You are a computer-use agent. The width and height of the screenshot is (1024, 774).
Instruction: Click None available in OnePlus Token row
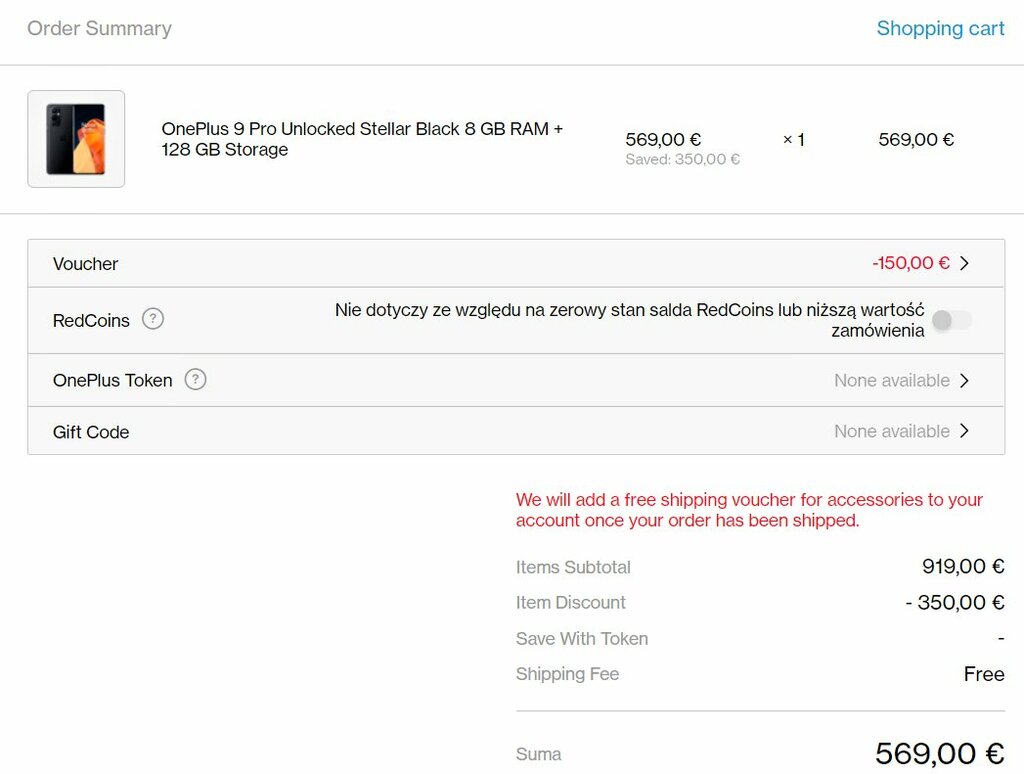tap(892, 381)
